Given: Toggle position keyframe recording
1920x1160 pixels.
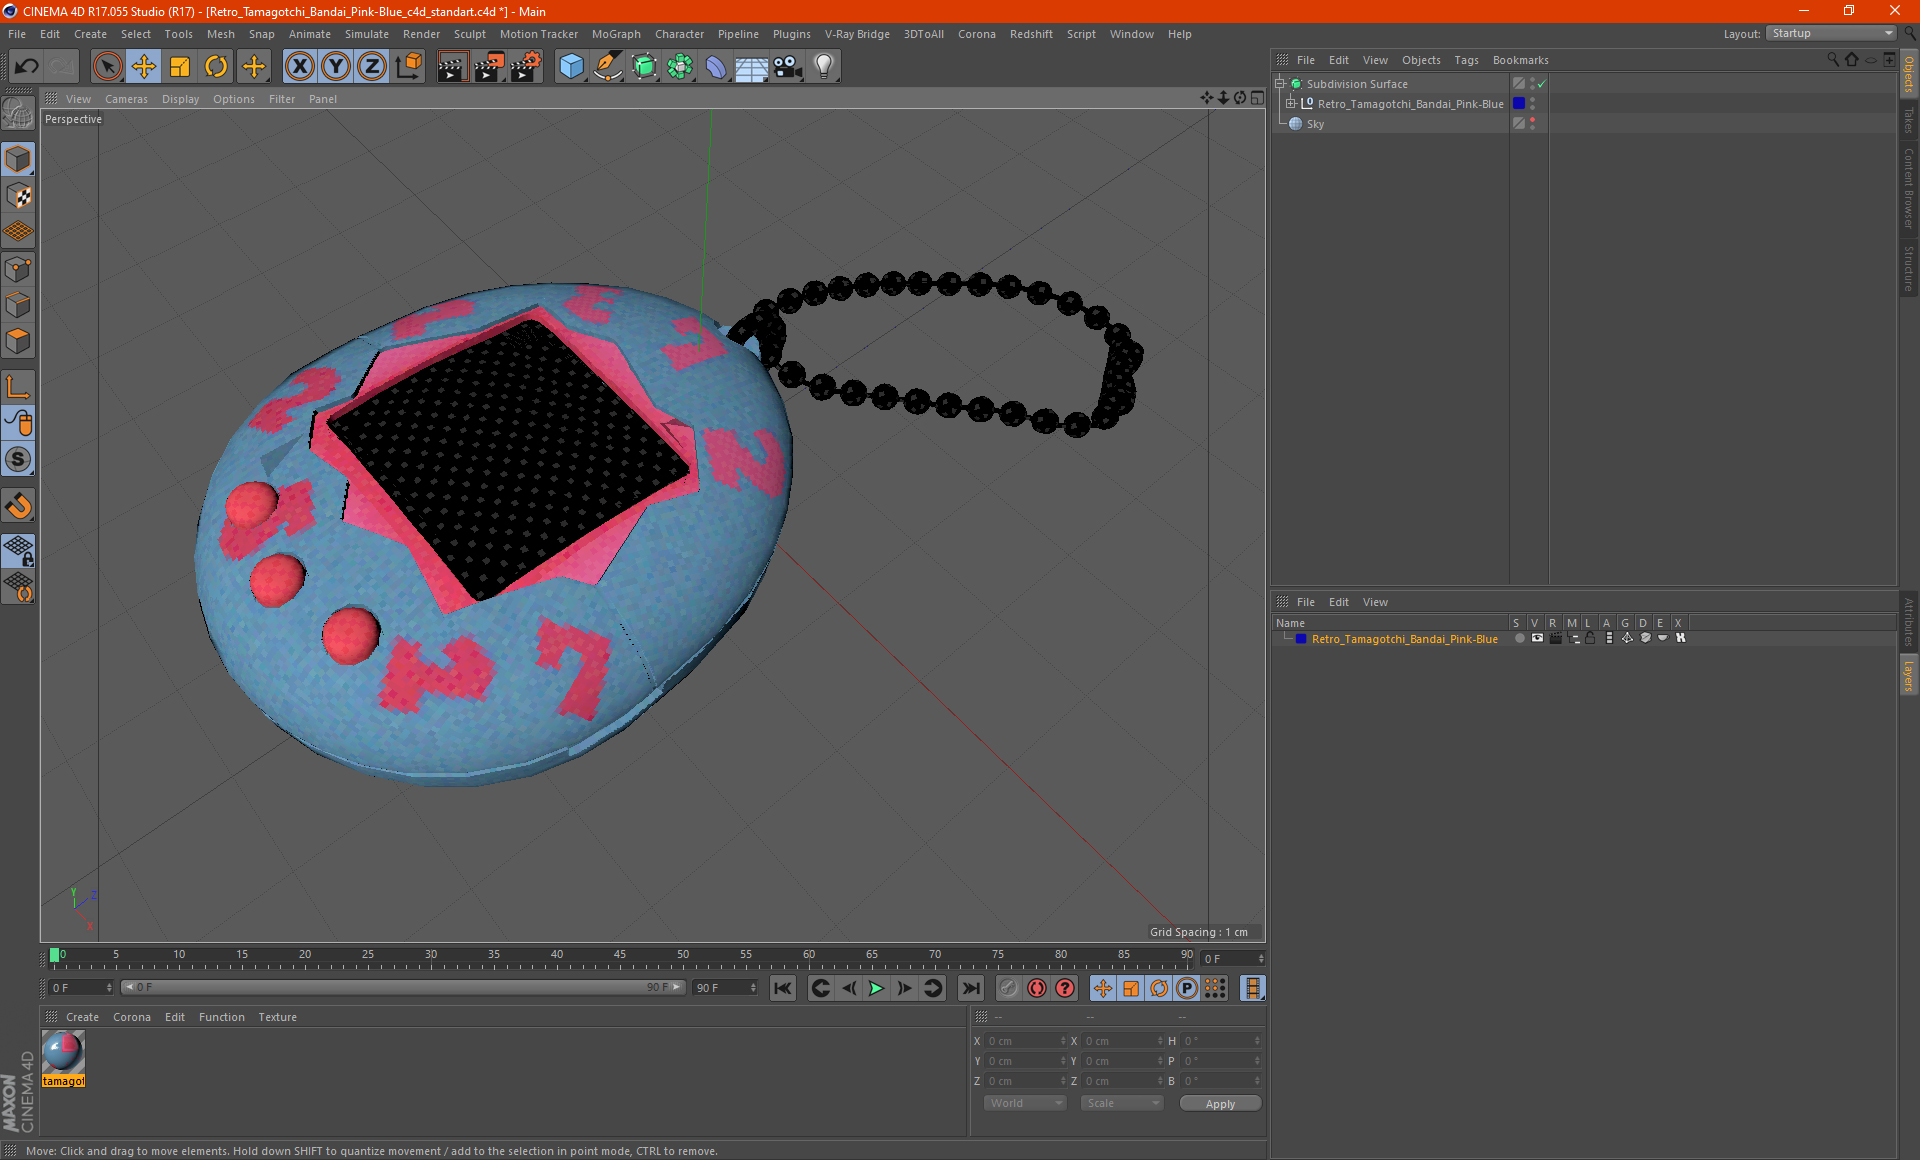Looking at the screenshot, I should (1103, 988).
